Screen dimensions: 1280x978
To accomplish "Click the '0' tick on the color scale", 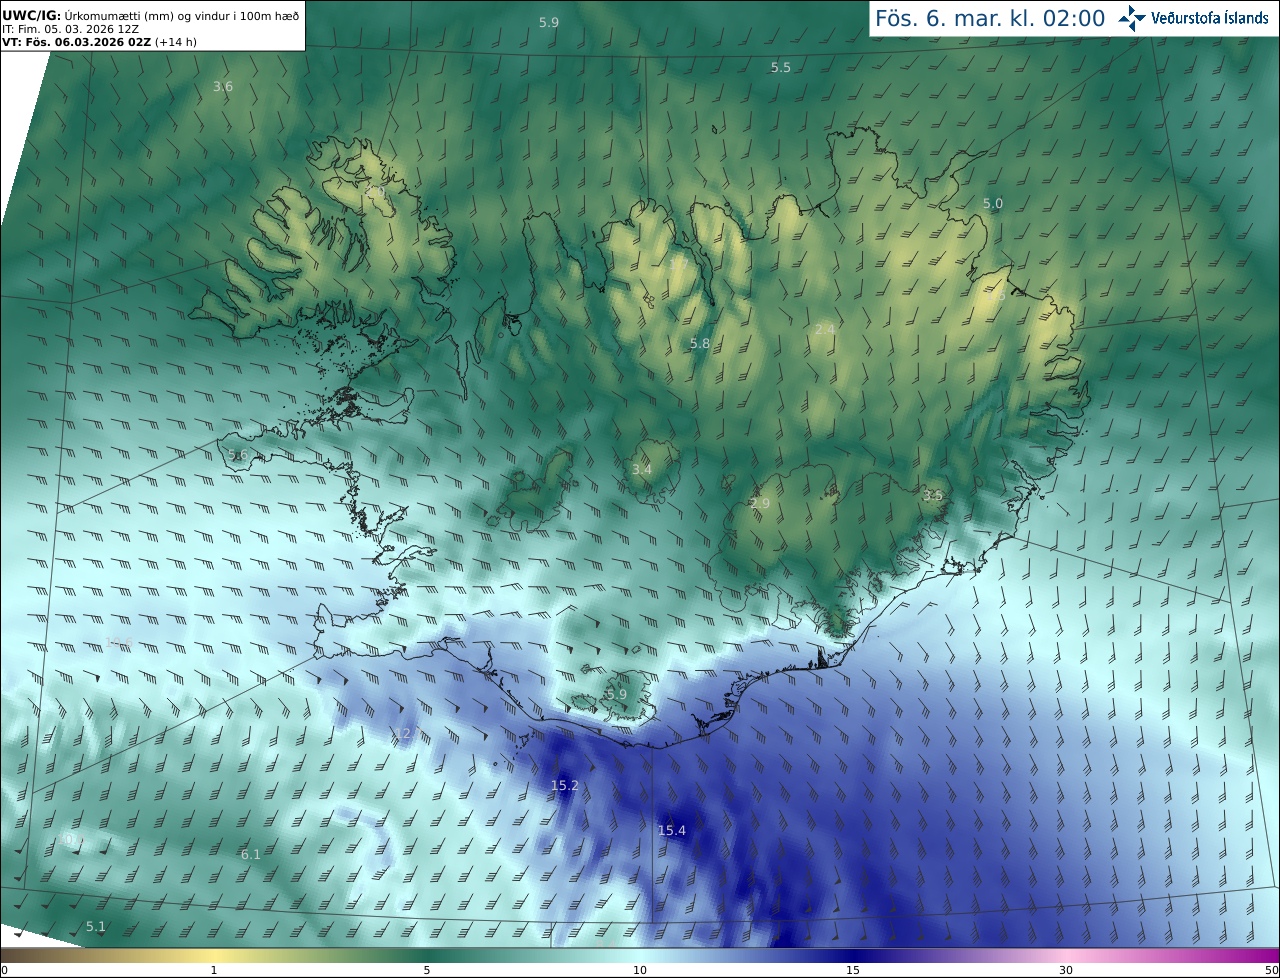I will [x=4, y=970].
